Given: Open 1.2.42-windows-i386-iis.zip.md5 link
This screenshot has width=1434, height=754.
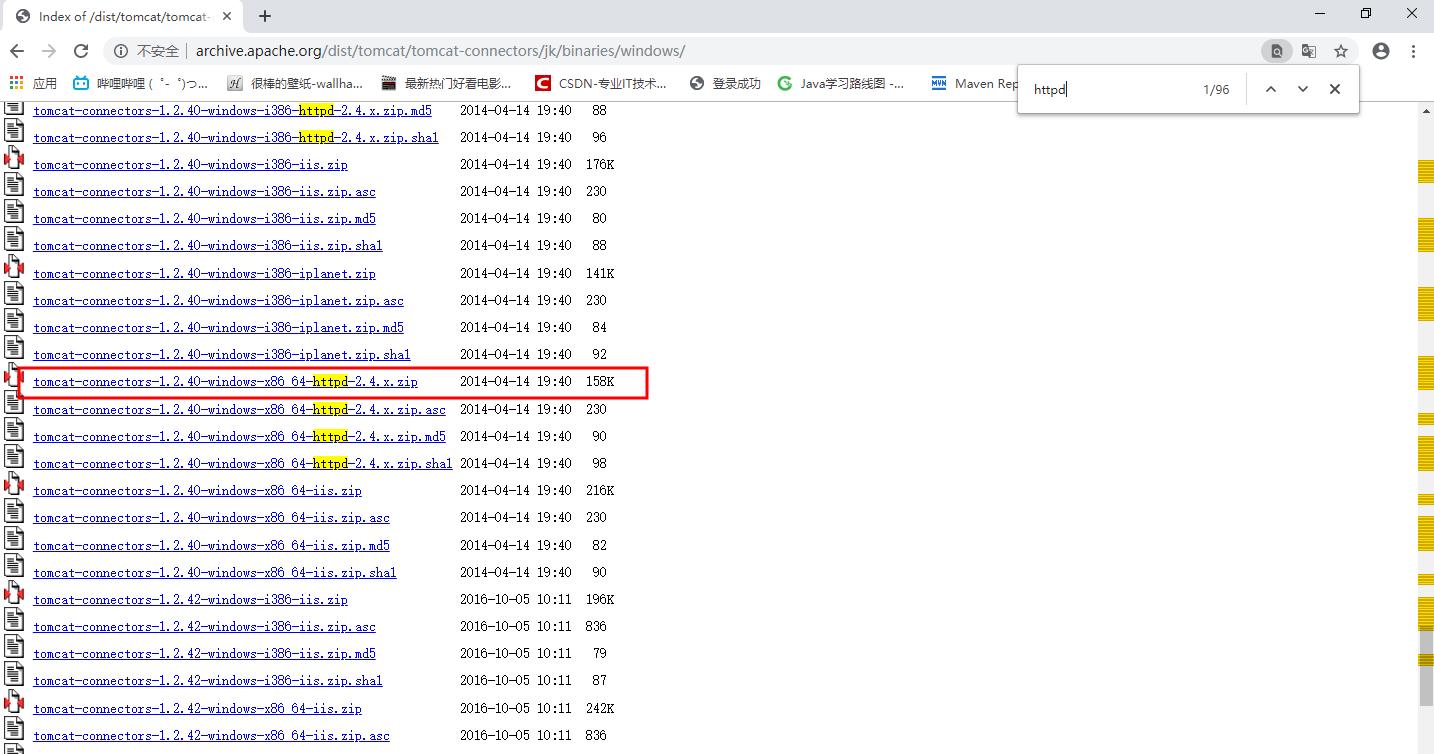Looking at the screenshot, I should [204, 653].
